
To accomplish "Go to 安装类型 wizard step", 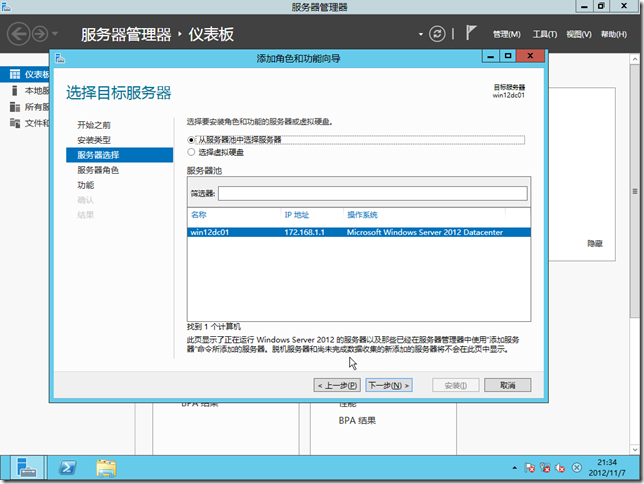I will (94, 140).
